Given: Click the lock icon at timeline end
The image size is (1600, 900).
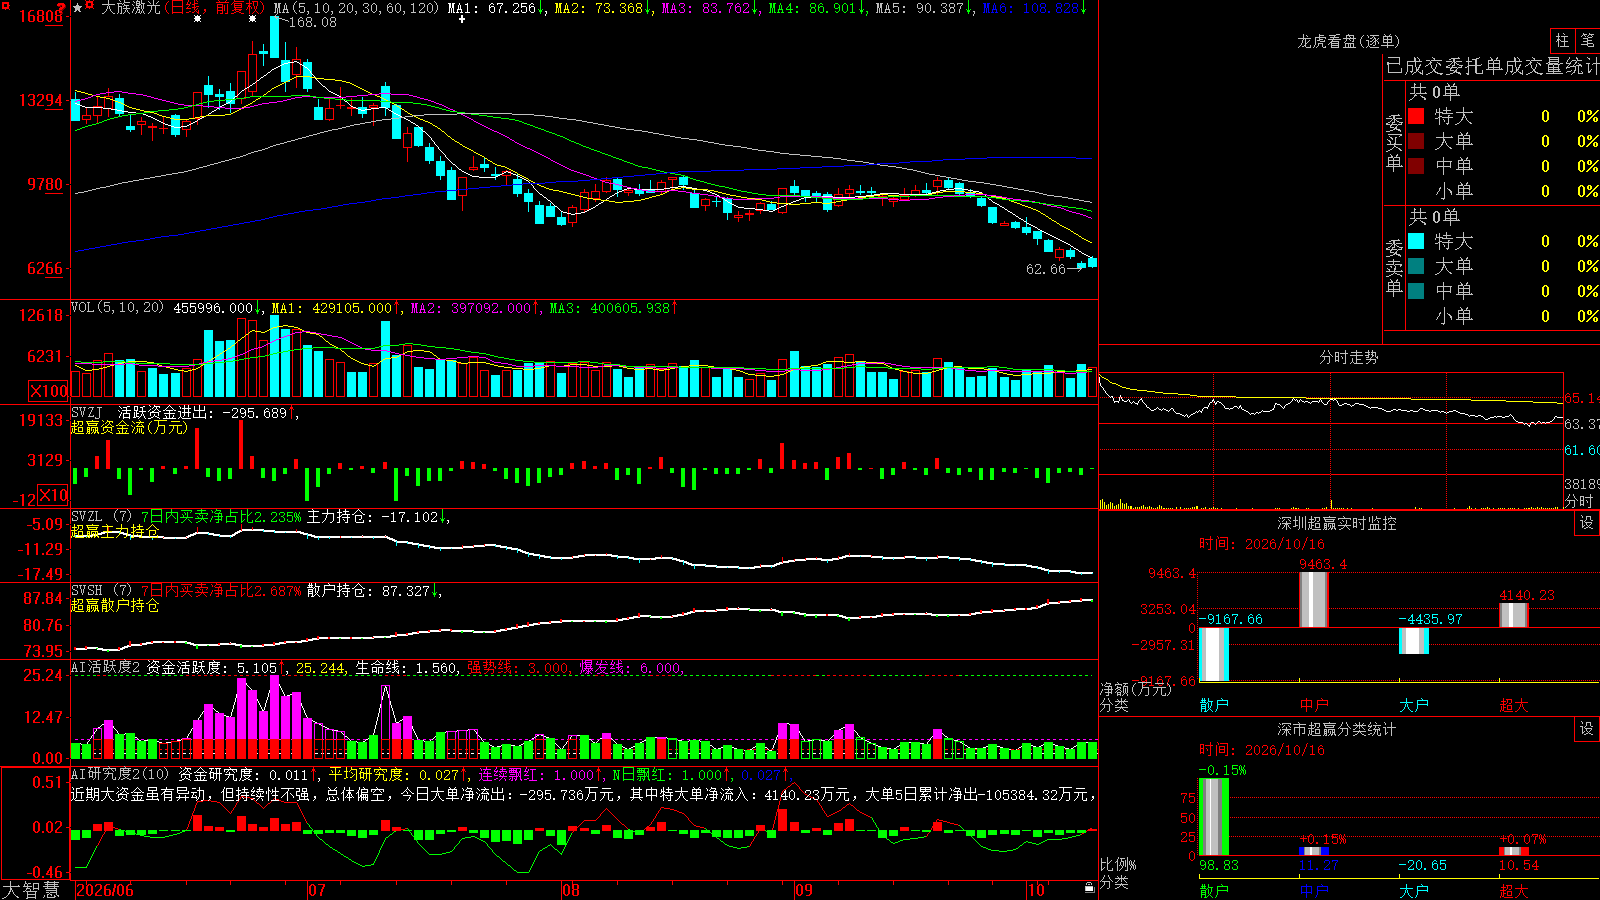Looking at the screenshot, I should (1090, 888).
